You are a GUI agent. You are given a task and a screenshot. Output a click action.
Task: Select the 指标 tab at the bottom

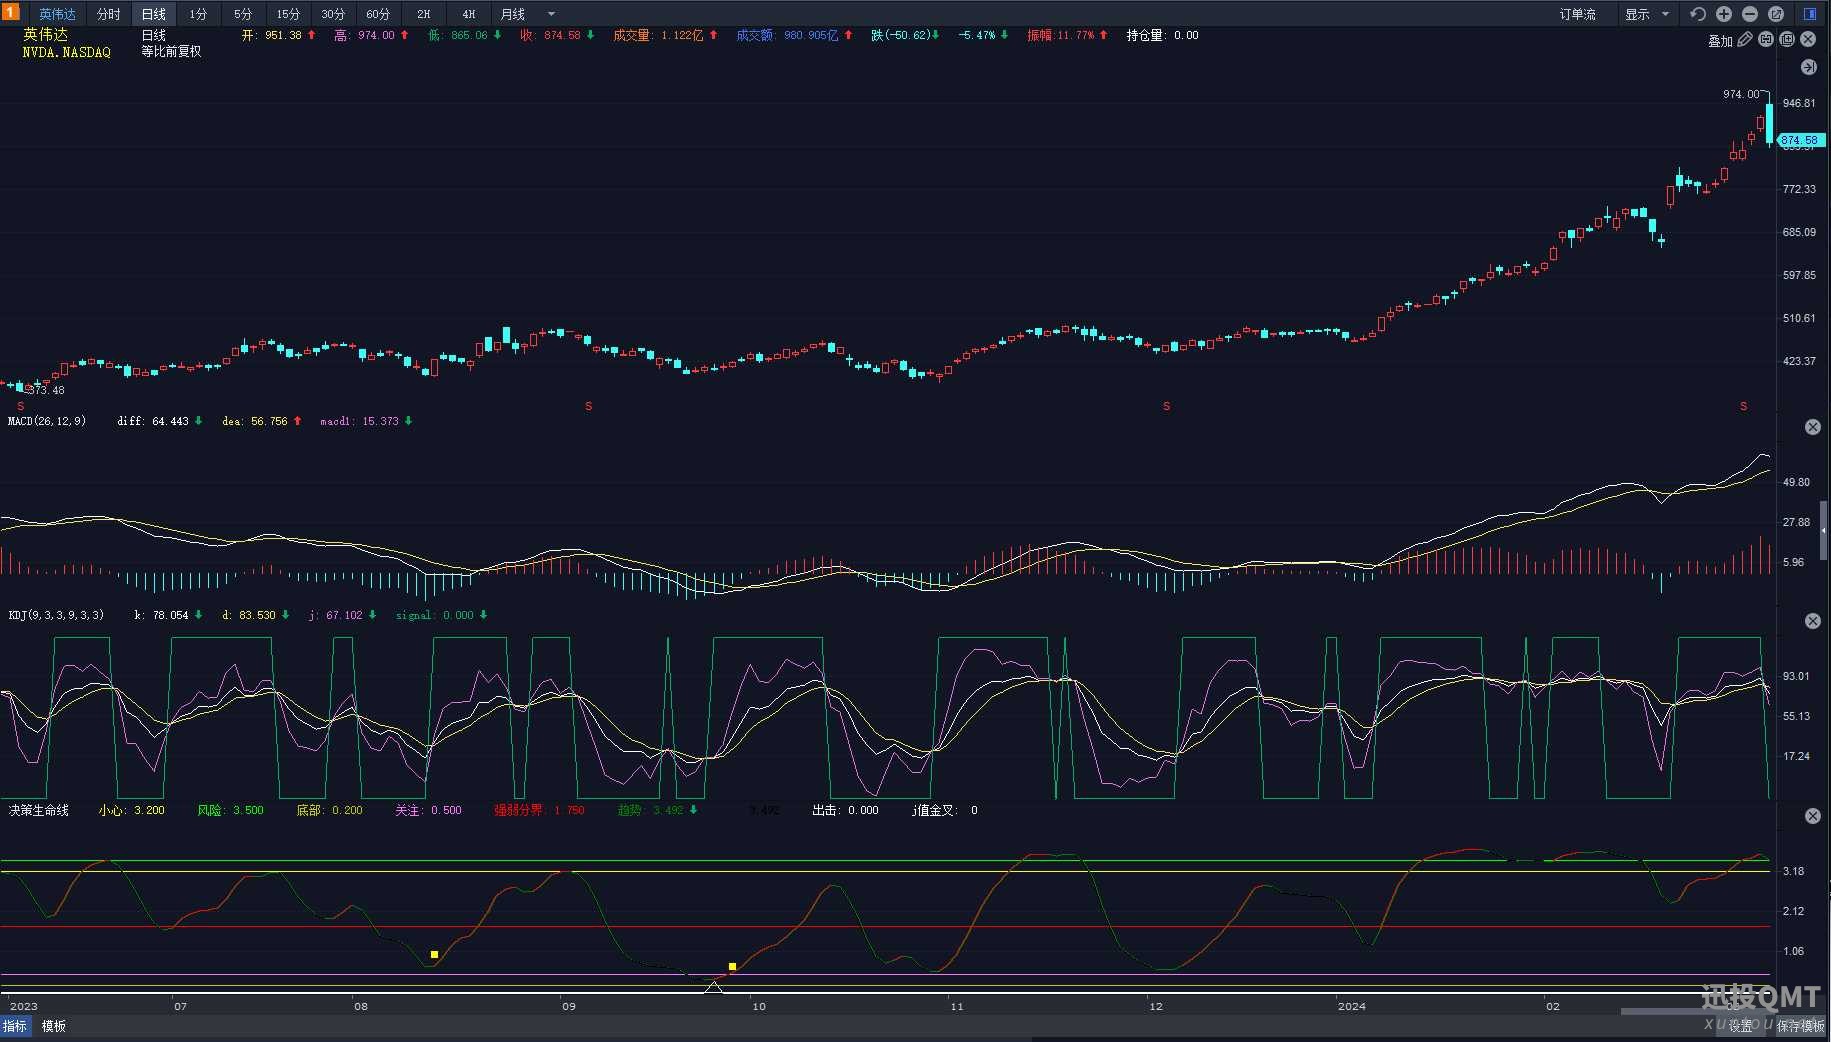[x=15, y=1026]
